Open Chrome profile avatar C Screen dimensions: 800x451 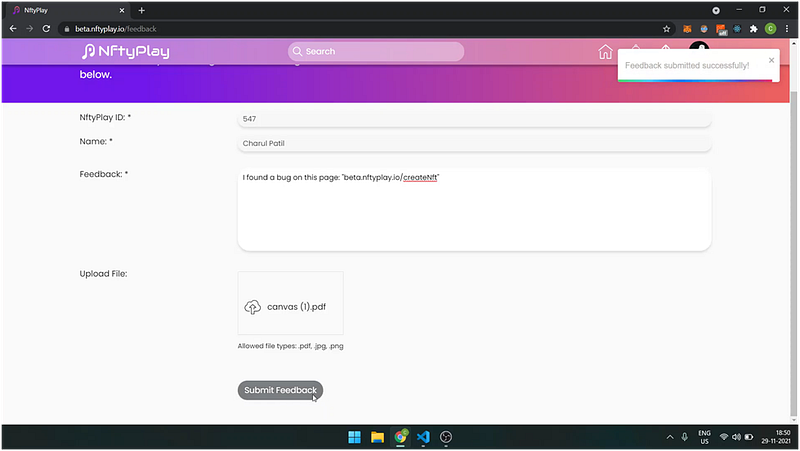click(x=770, y=29)
